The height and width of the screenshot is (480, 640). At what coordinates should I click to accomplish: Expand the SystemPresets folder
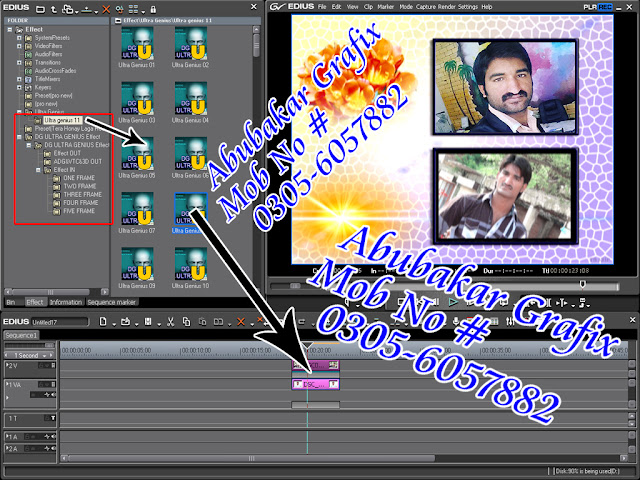click(x=19, y=38)
